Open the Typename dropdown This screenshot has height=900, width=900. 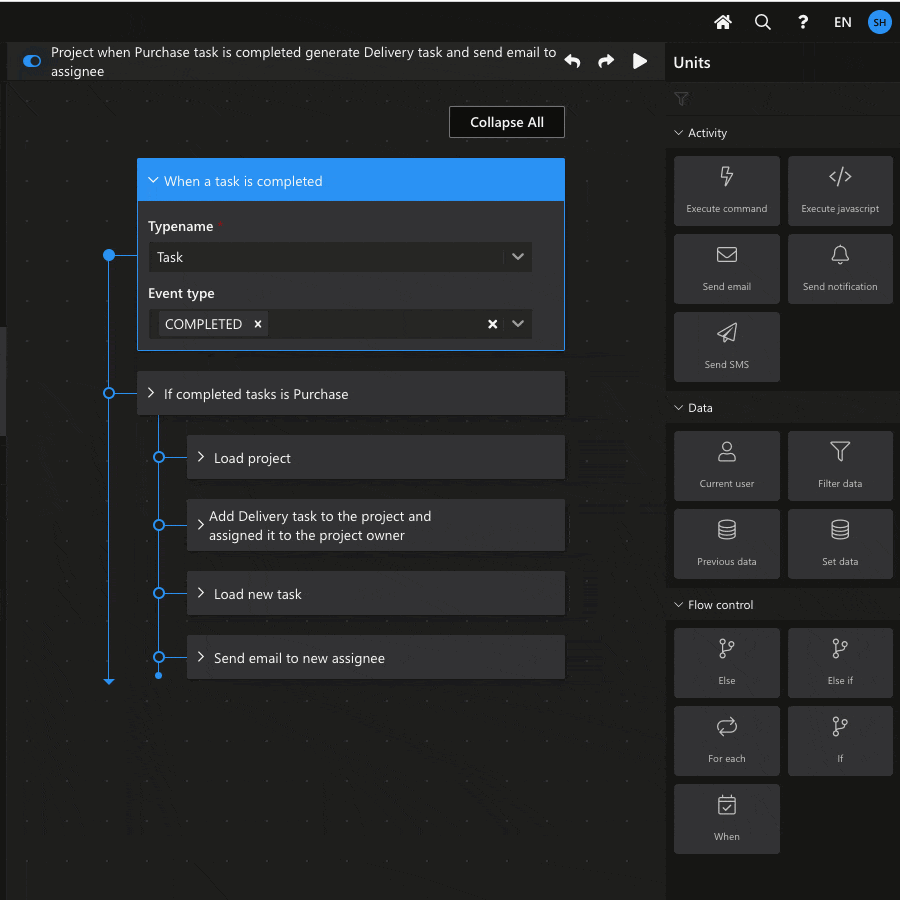point(517,257)
